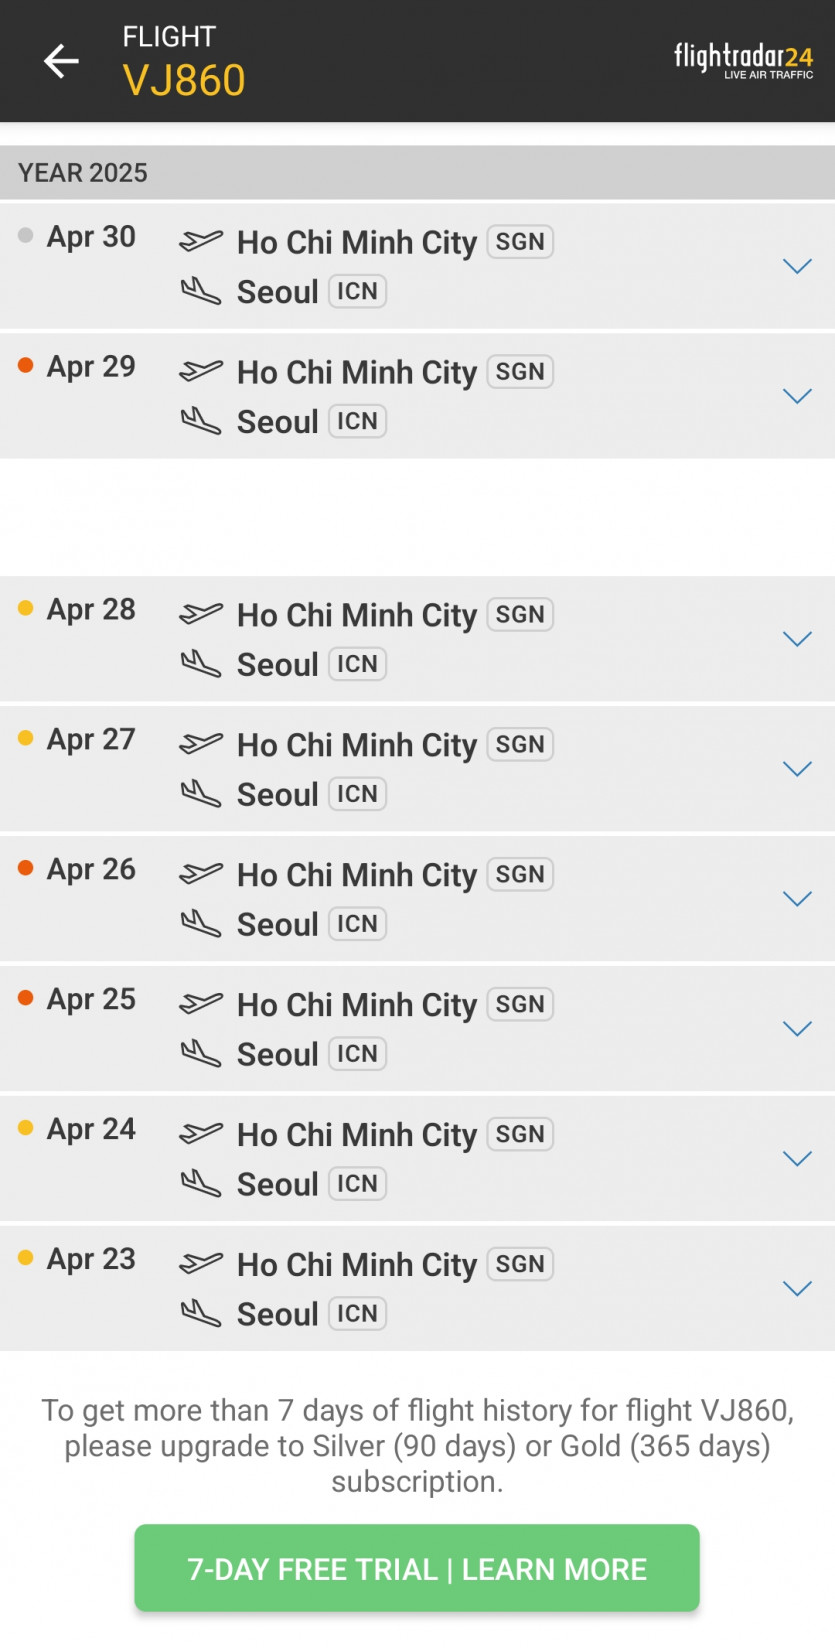Open the Apr 27 flight chevron
The height and width of the screenshot is (1648, 835).
coord(797,769)
